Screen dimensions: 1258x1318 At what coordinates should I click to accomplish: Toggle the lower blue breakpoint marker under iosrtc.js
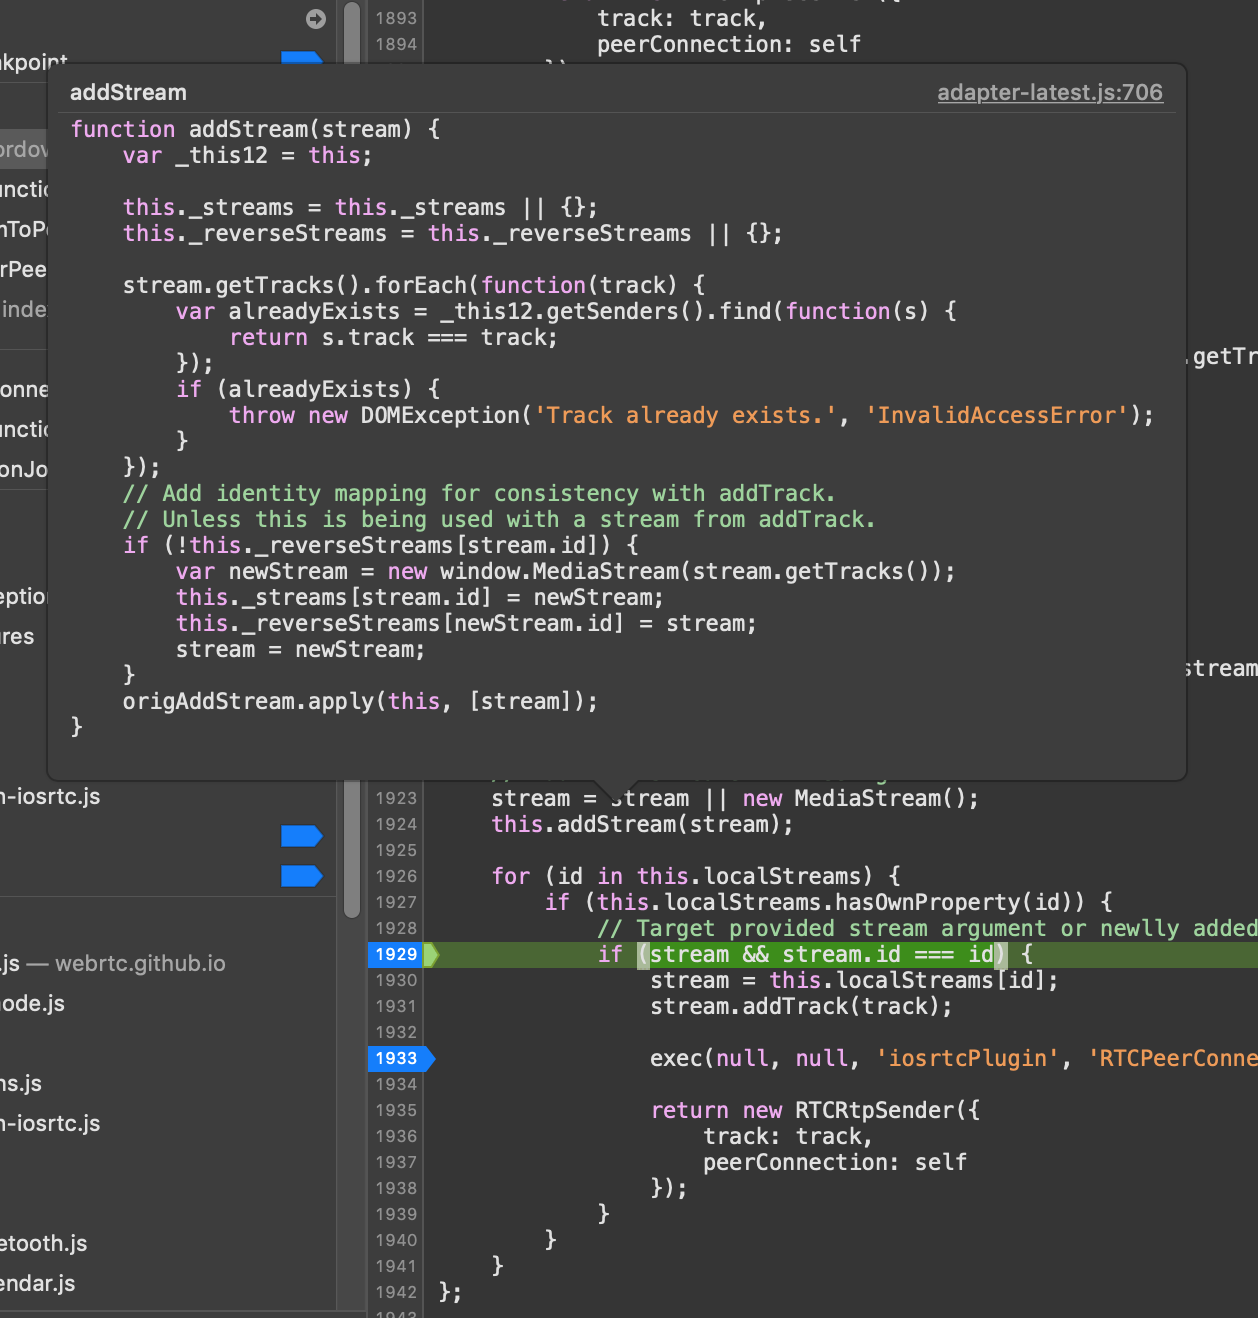coord(302,876)
